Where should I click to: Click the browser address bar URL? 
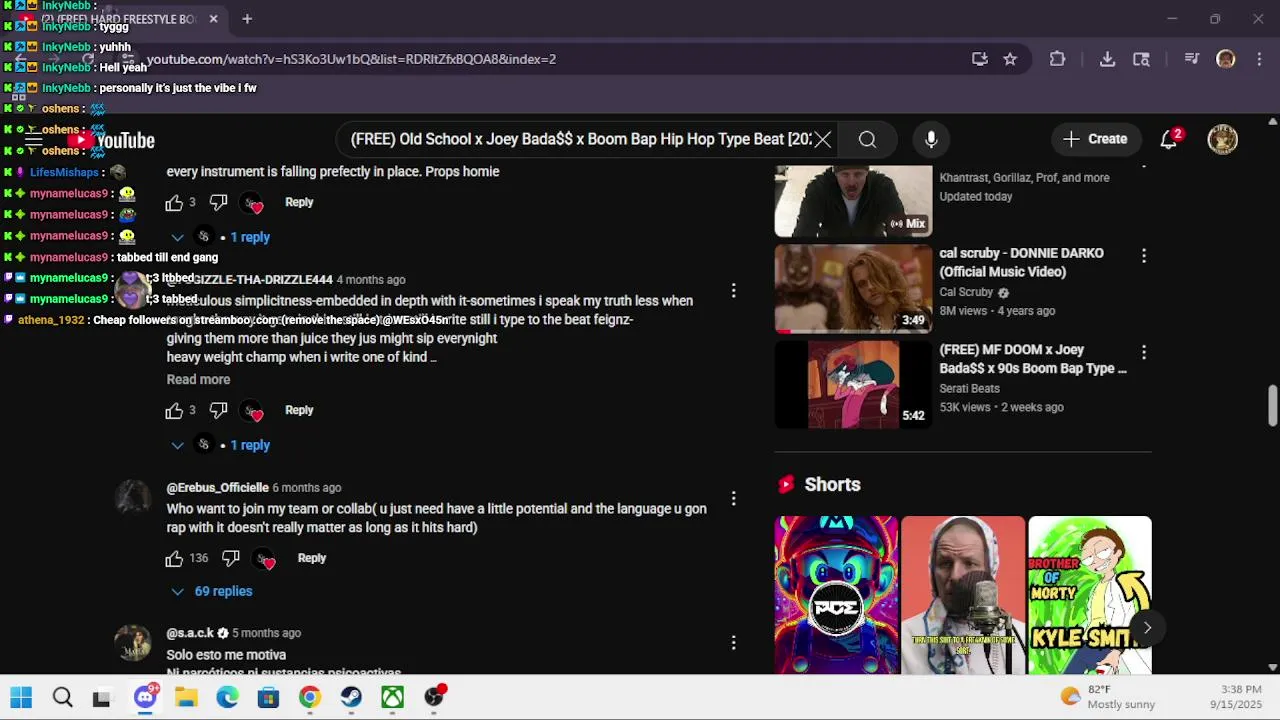pos(351,59)
